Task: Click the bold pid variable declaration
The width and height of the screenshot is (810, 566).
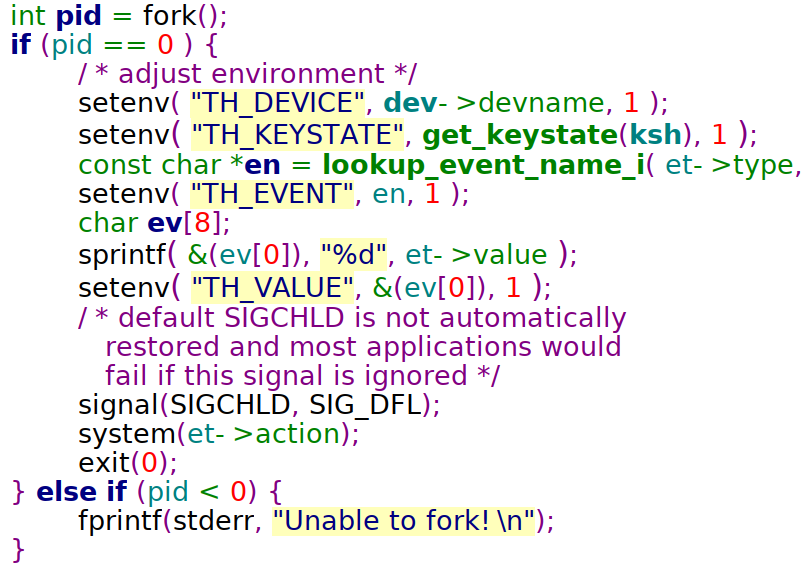Action: coord(78,17)
